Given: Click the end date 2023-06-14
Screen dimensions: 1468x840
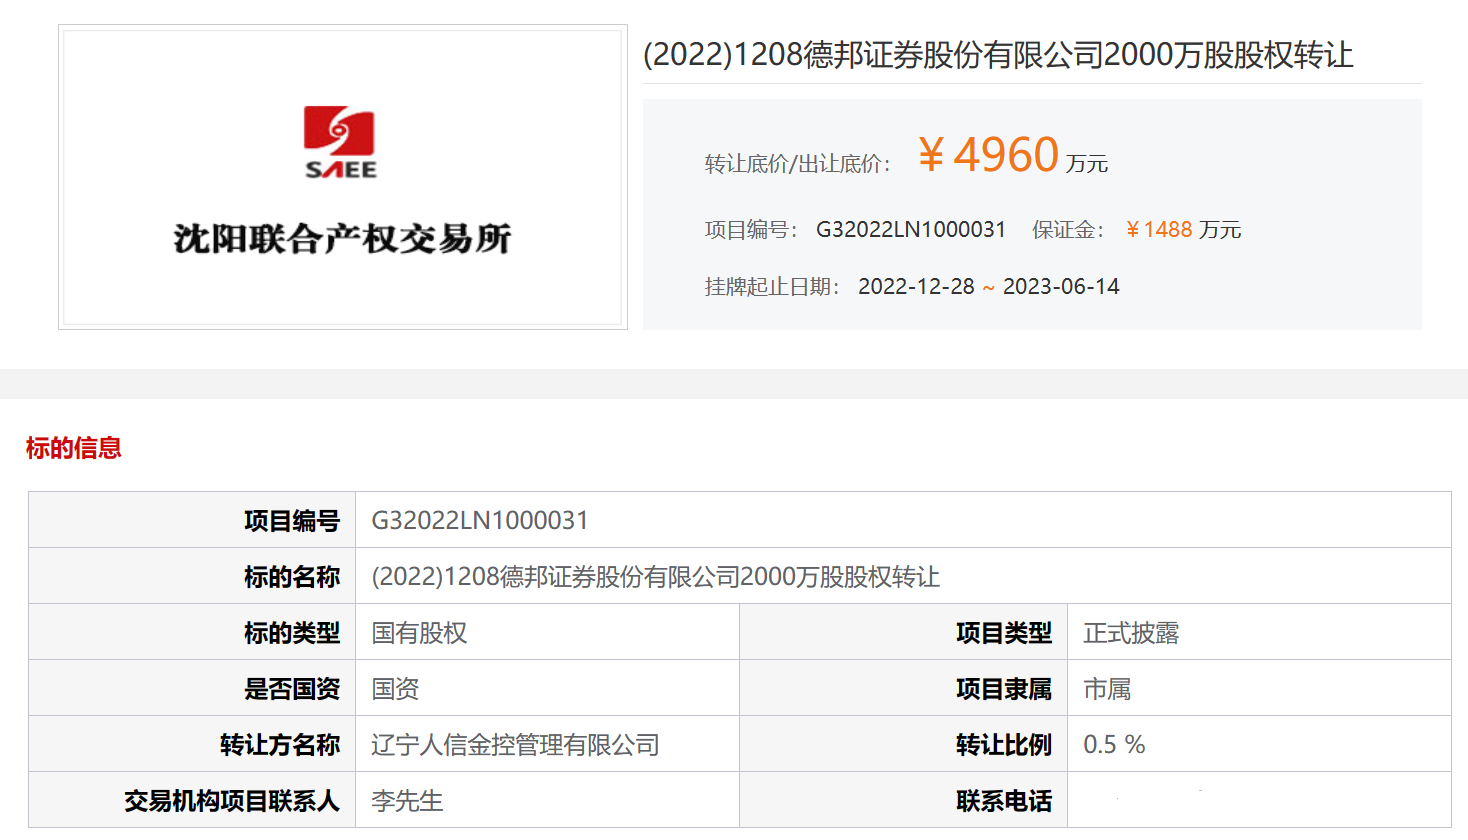Looking at the screenshot, I should point(1061,287).
